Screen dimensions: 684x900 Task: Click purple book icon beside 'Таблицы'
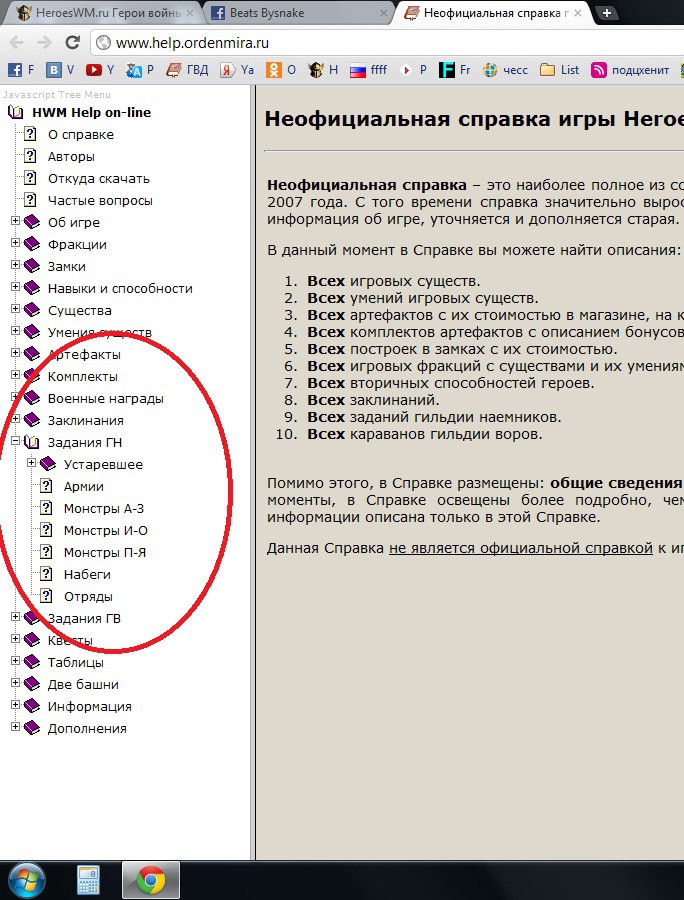coord(32,662)
